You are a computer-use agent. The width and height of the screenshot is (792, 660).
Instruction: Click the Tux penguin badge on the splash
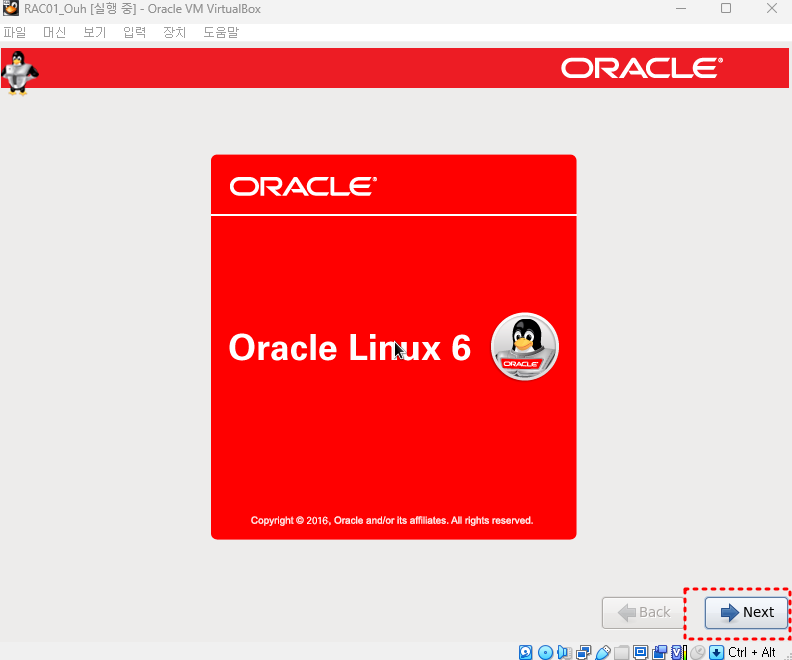pos(525,346)
